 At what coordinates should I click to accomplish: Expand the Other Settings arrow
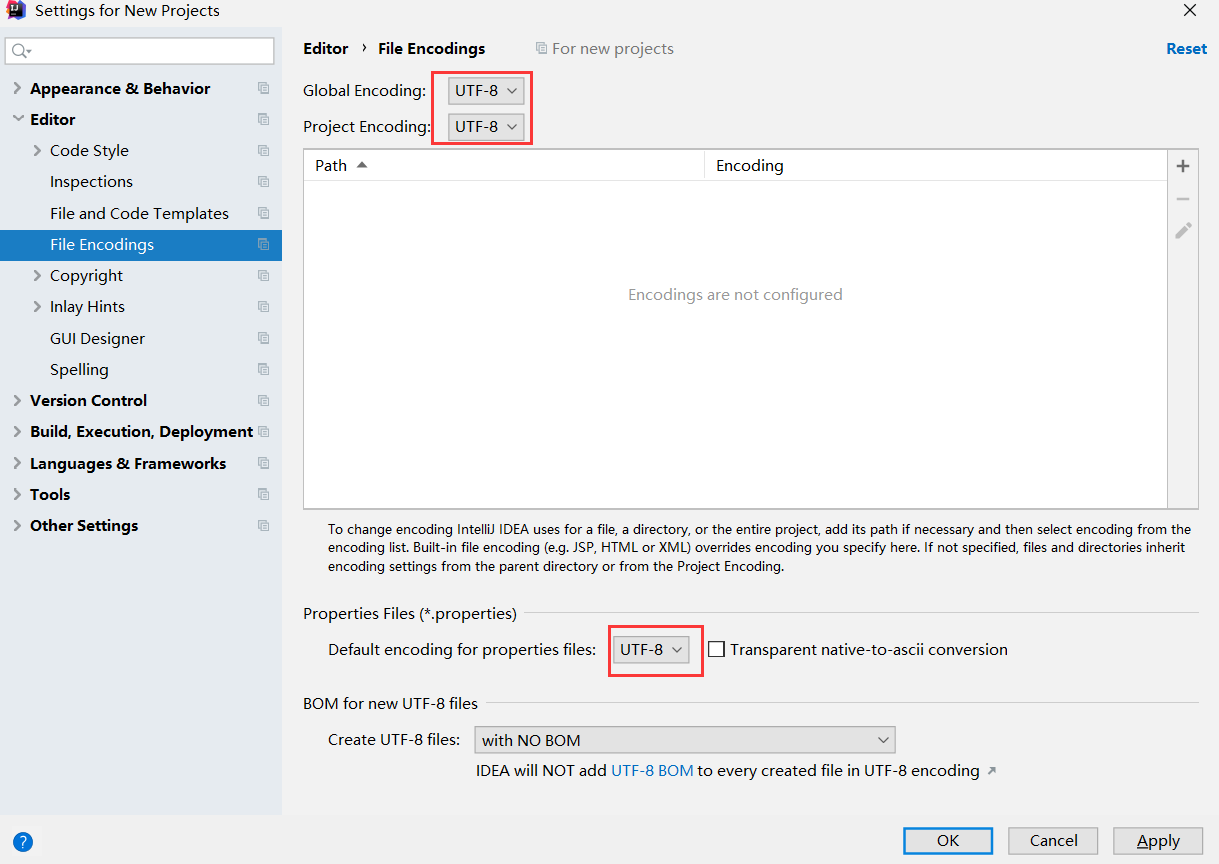(17, 525)
